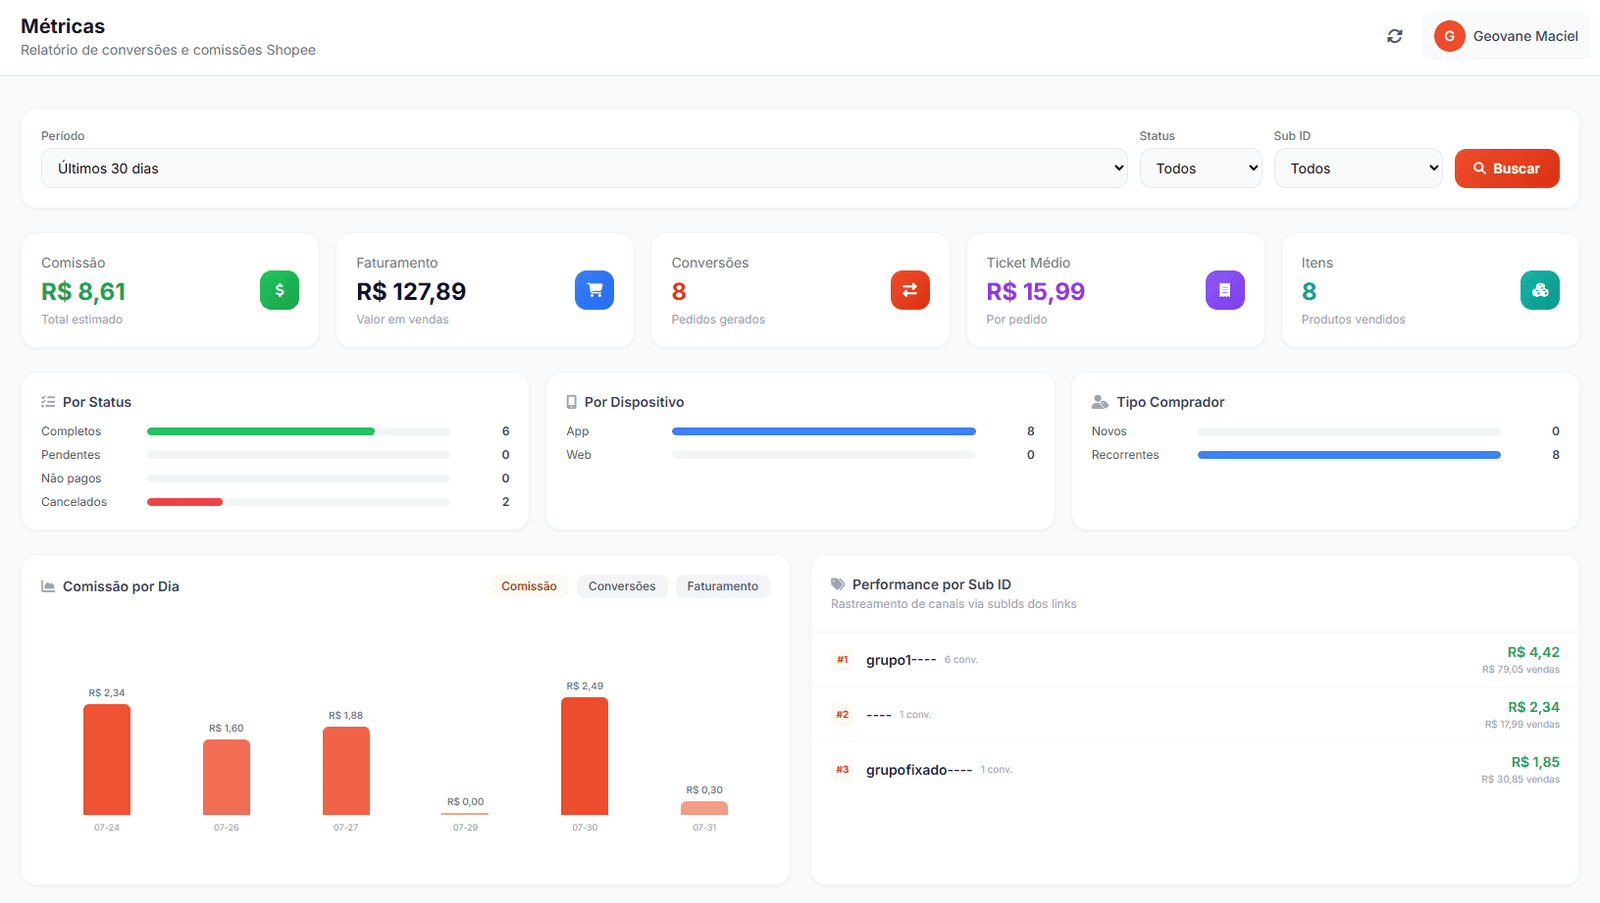Open the Status dropdown

(1201, 168)
